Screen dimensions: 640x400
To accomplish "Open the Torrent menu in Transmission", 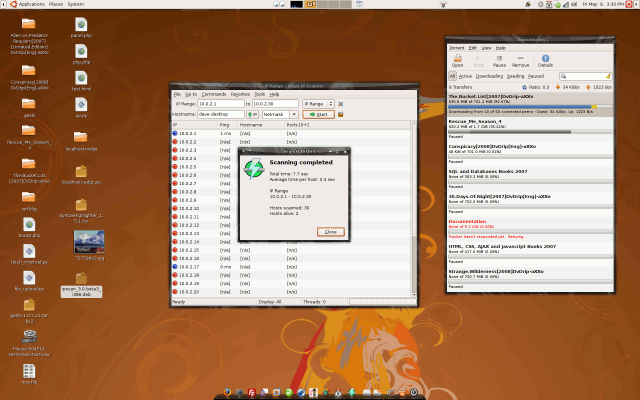I will 457,48.
